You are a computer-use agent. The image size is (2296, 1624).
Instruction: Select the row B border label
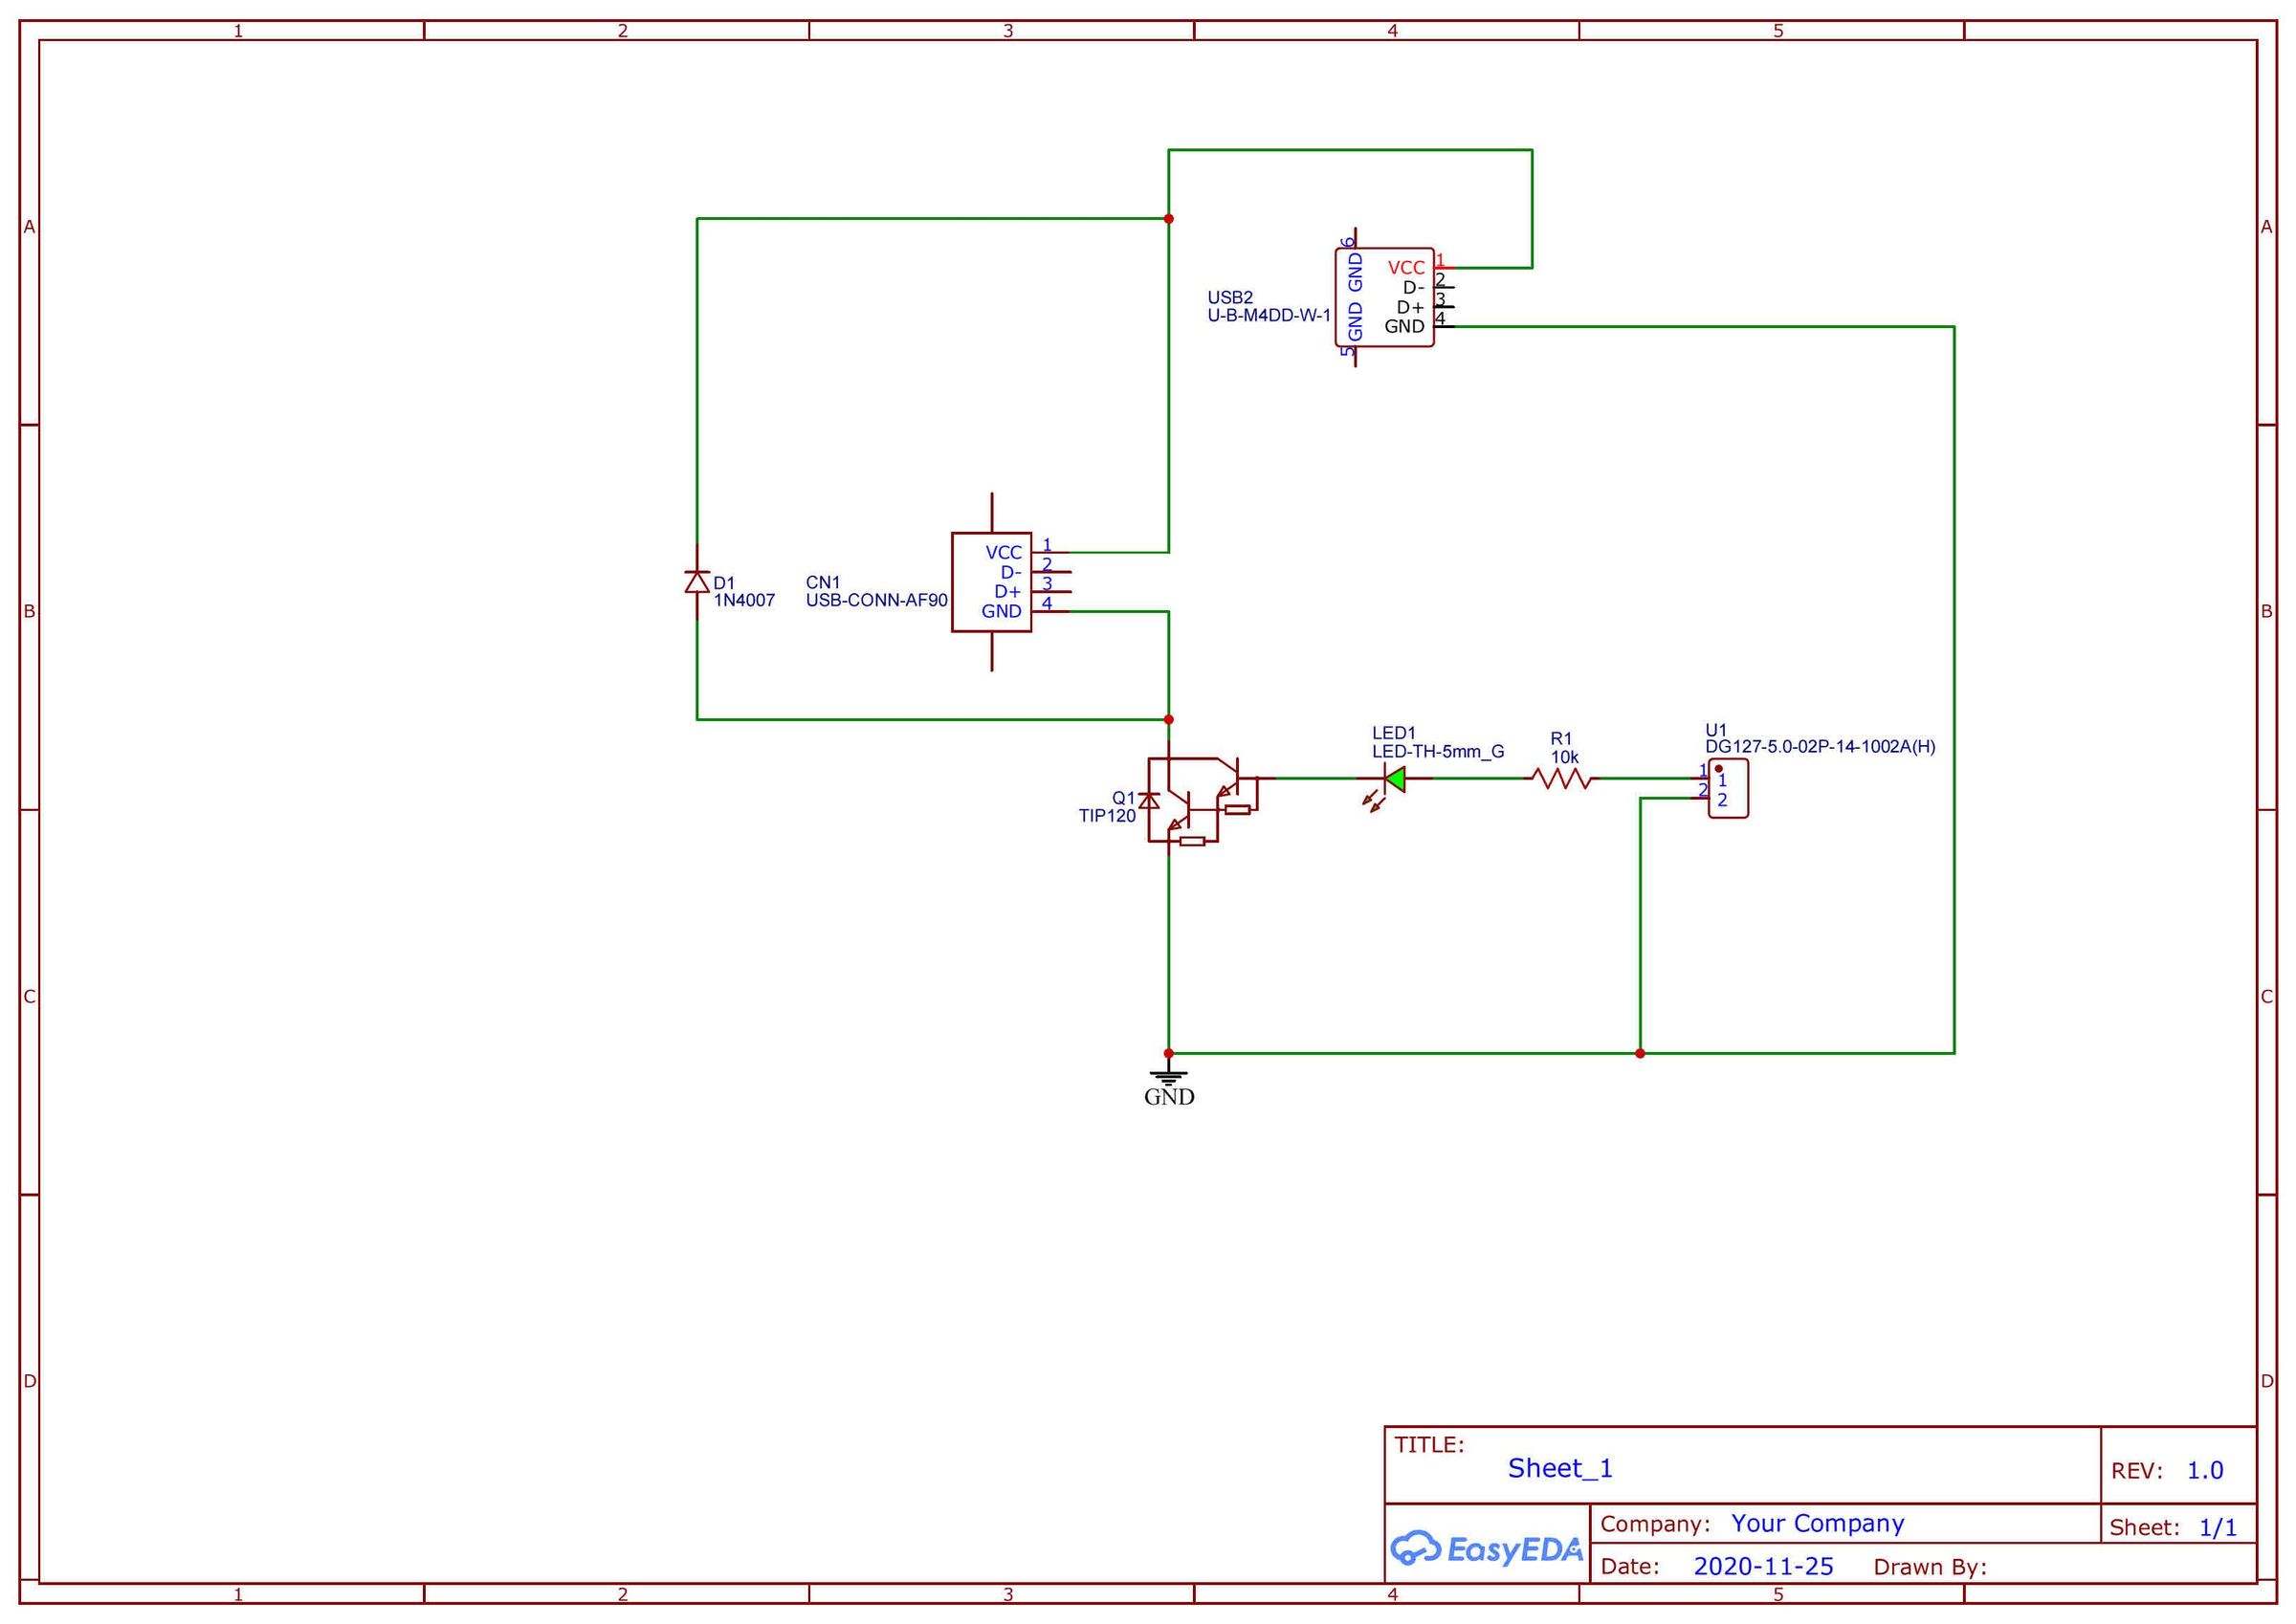pyautogui.click(x=29, y=609)
